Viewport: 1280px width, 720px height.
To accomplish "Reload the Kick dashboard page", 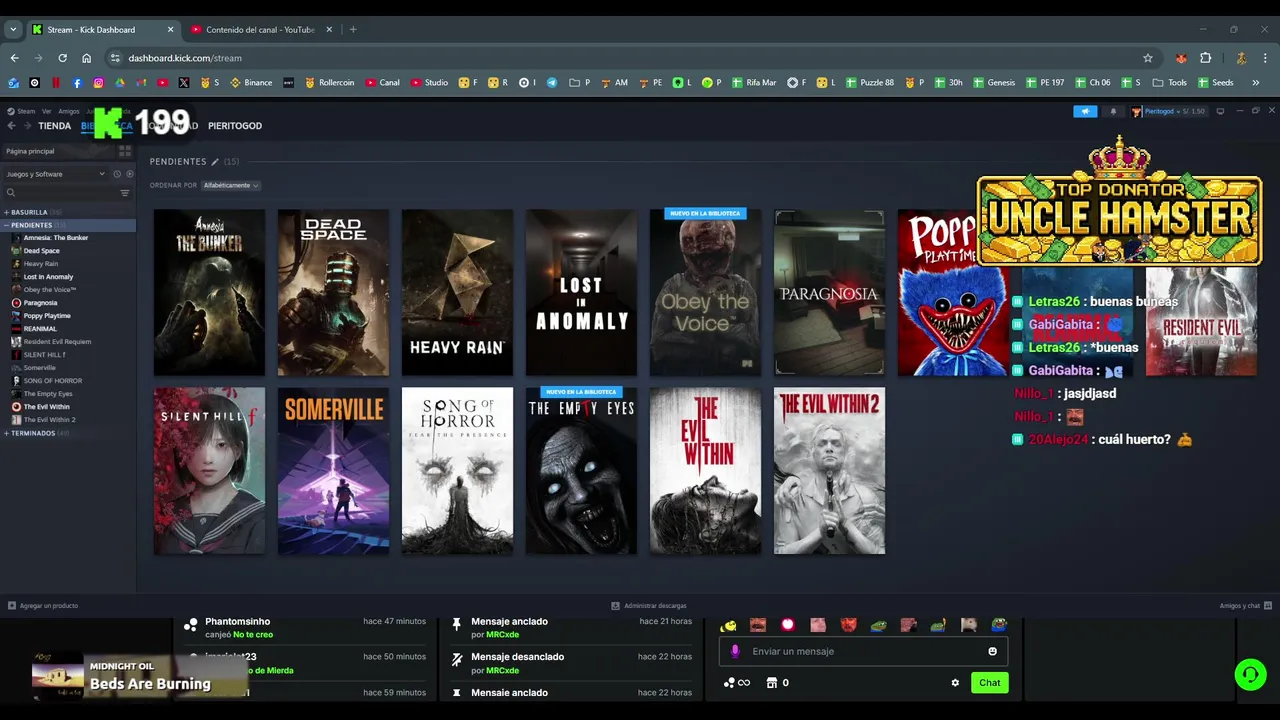I will 62,58.
